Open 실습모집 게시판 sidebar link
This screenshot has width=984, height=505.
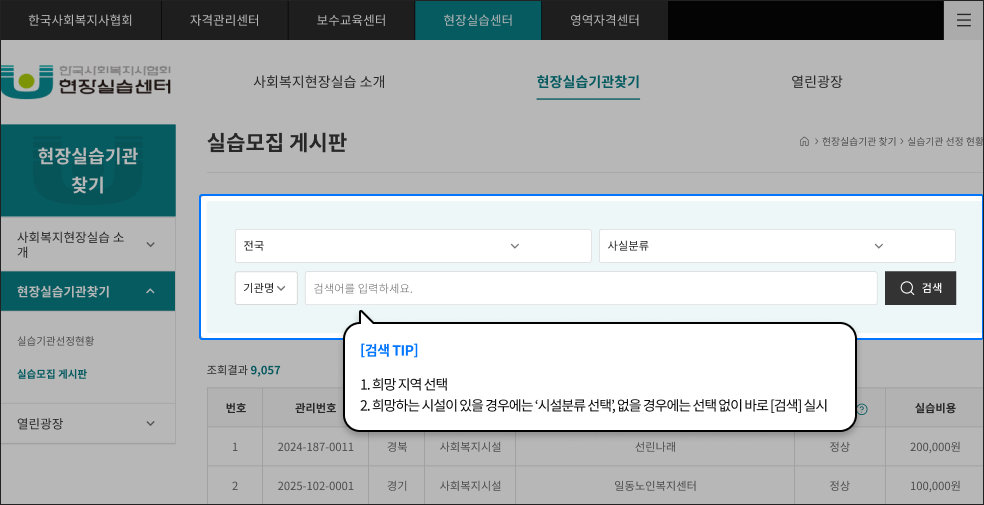point(52,375)
